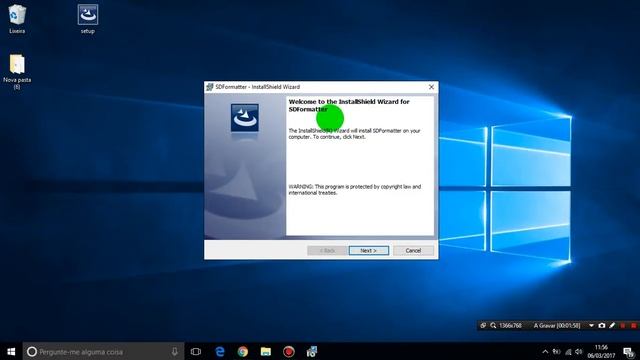Click the A Gravar recording timer text

(x=557, y=325)
